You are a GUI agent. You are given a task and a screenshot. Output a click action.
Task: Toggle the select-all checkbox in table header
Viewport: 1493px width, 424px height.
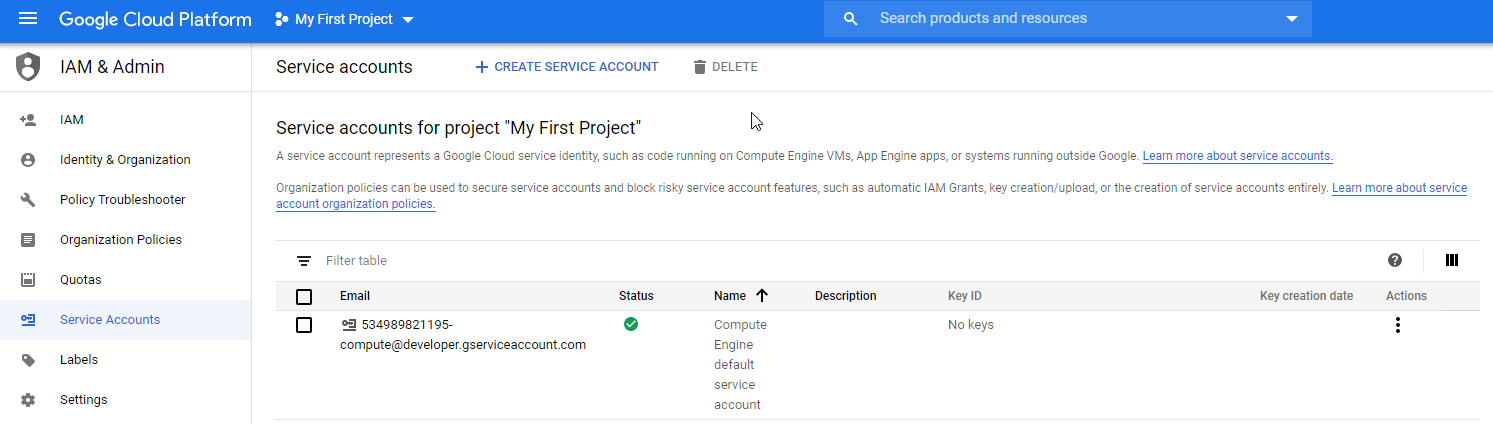click(304, 297)
